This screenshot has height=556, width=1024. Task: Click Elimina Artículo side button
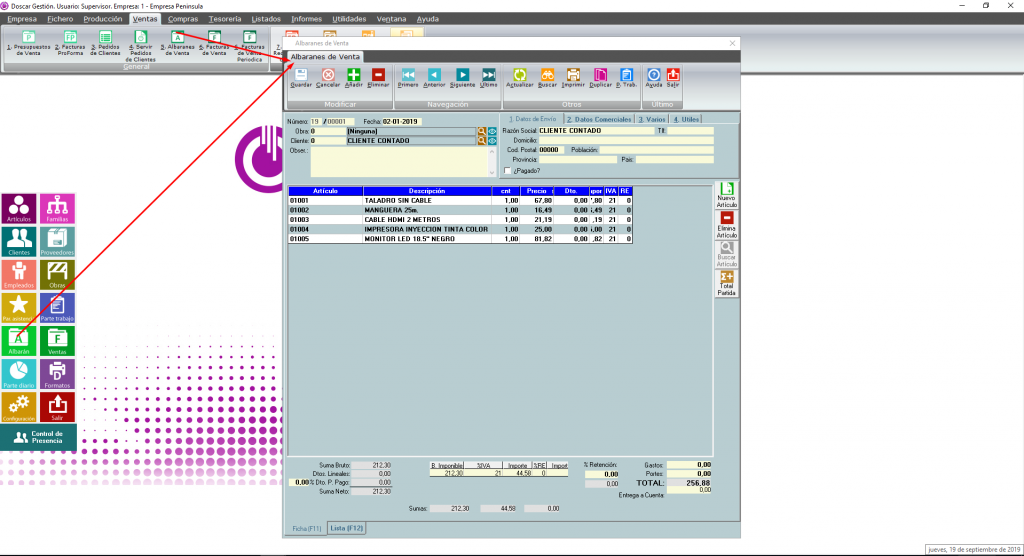(x=726, y=225)
